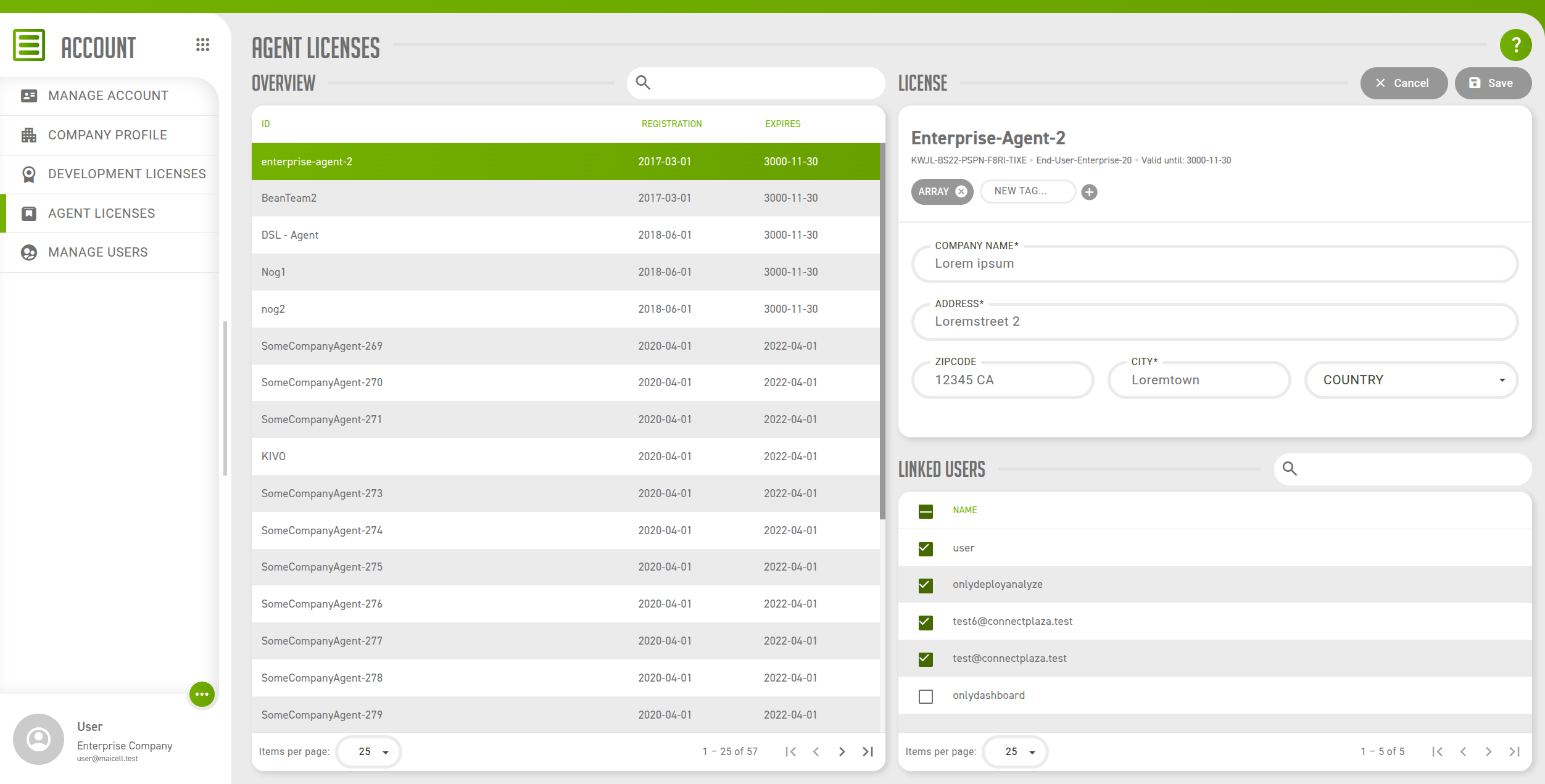Viewport: 1545px width, 784px height.
Task: Open Manage Users menu item
Action: [109, 252]
